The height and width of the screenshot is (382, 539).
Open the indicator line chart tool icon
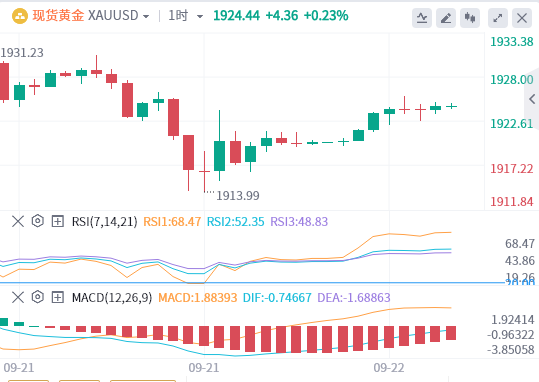tap(422, 18)
